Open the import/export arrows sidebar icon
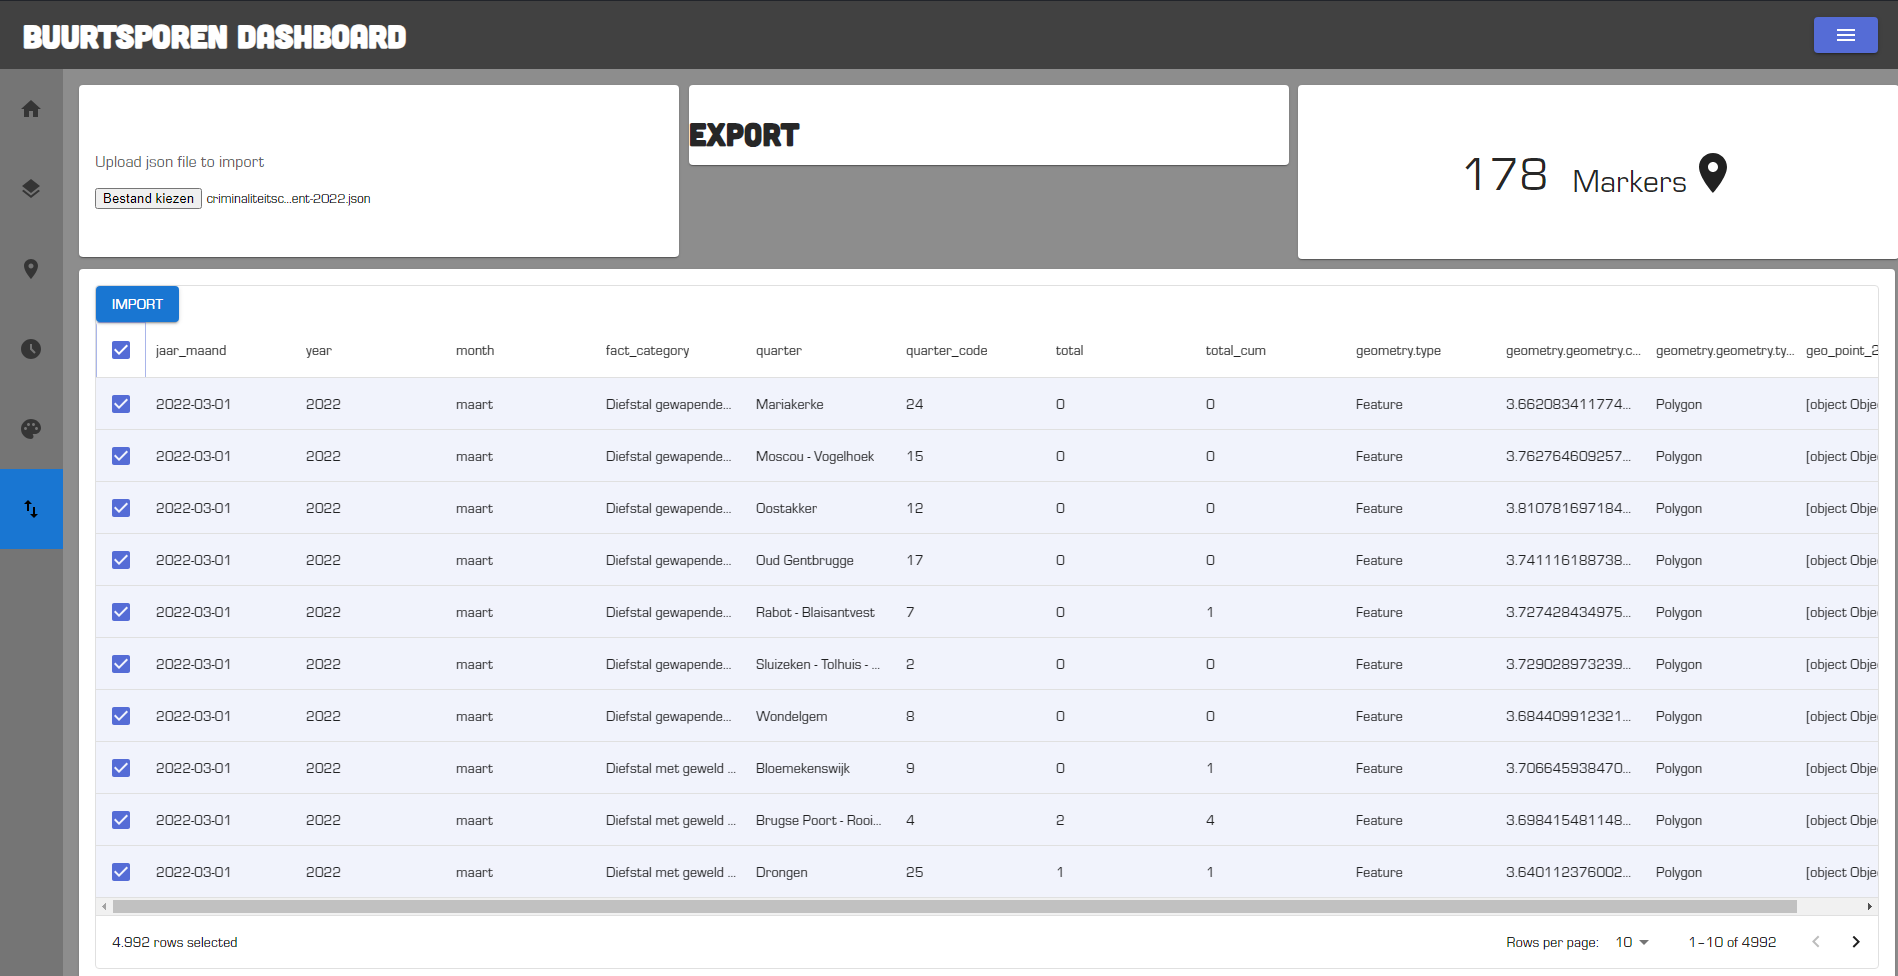1898x976 pixels. point(31,509)
